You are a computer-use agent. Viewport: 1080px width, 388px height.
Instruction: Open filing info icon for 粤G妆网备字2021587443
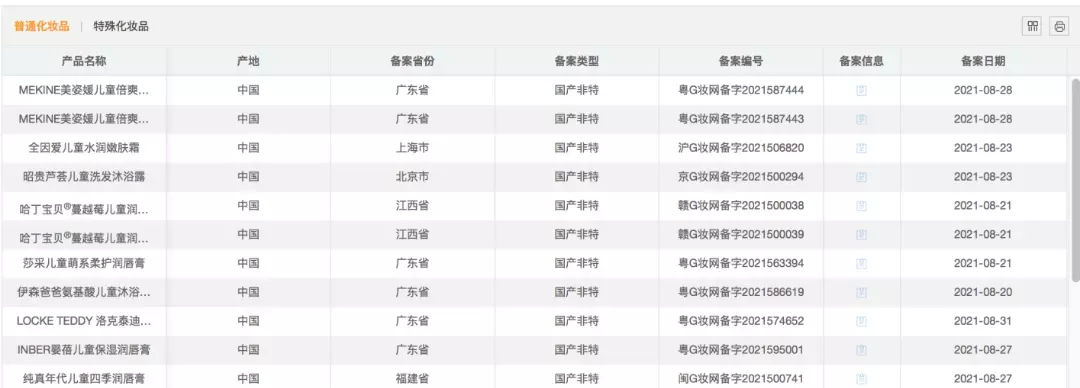861,119
